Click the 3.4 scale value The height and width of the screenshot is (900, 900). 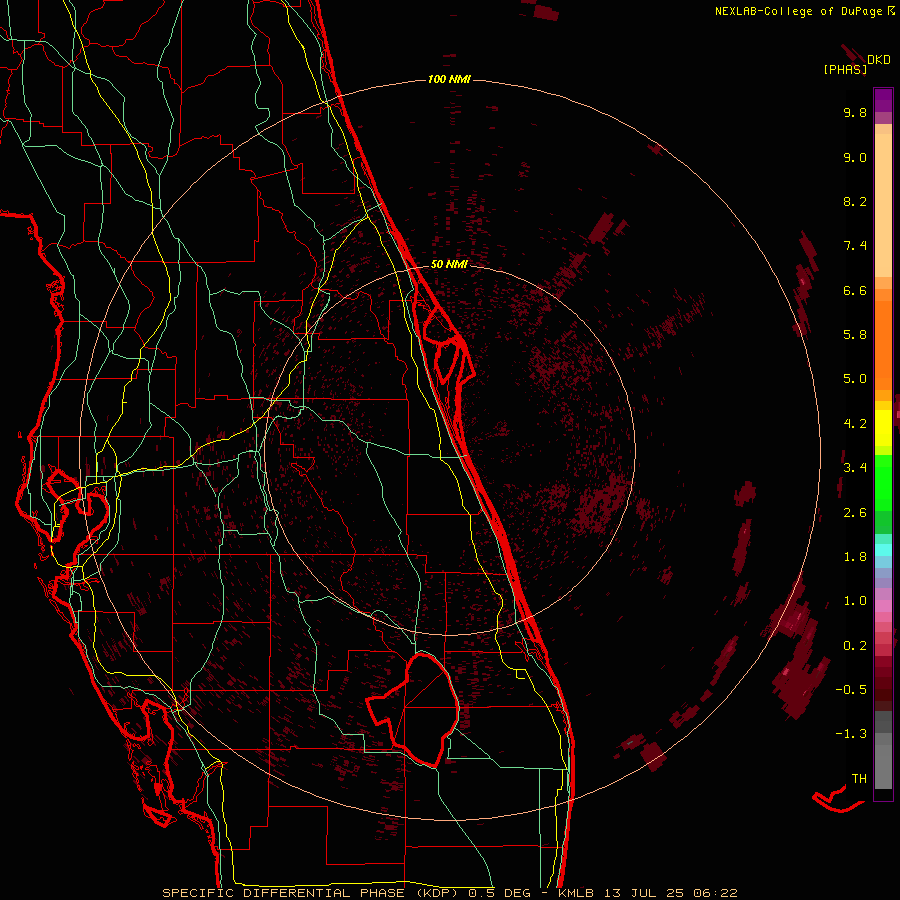[855, 468]
